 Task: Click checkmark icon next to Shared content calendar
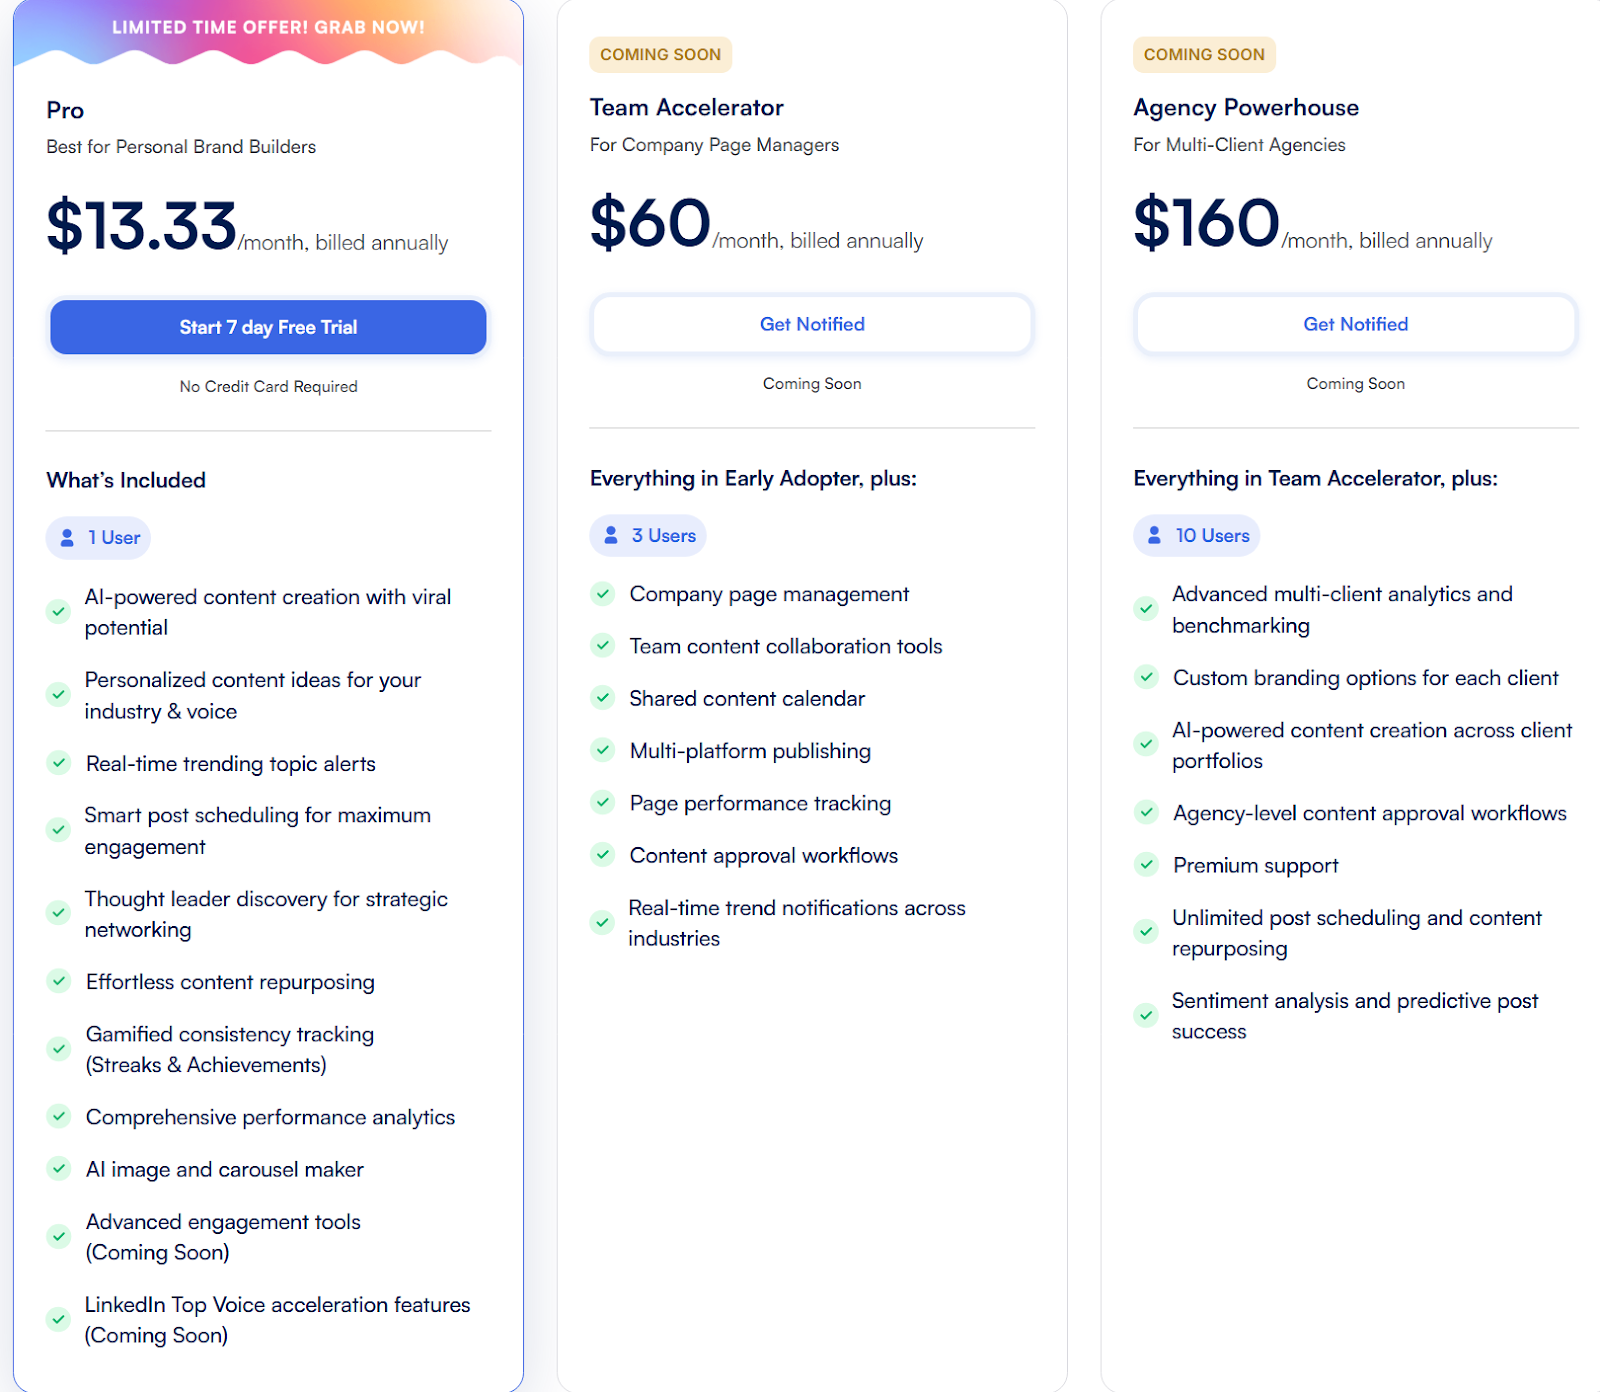[603, 698]
